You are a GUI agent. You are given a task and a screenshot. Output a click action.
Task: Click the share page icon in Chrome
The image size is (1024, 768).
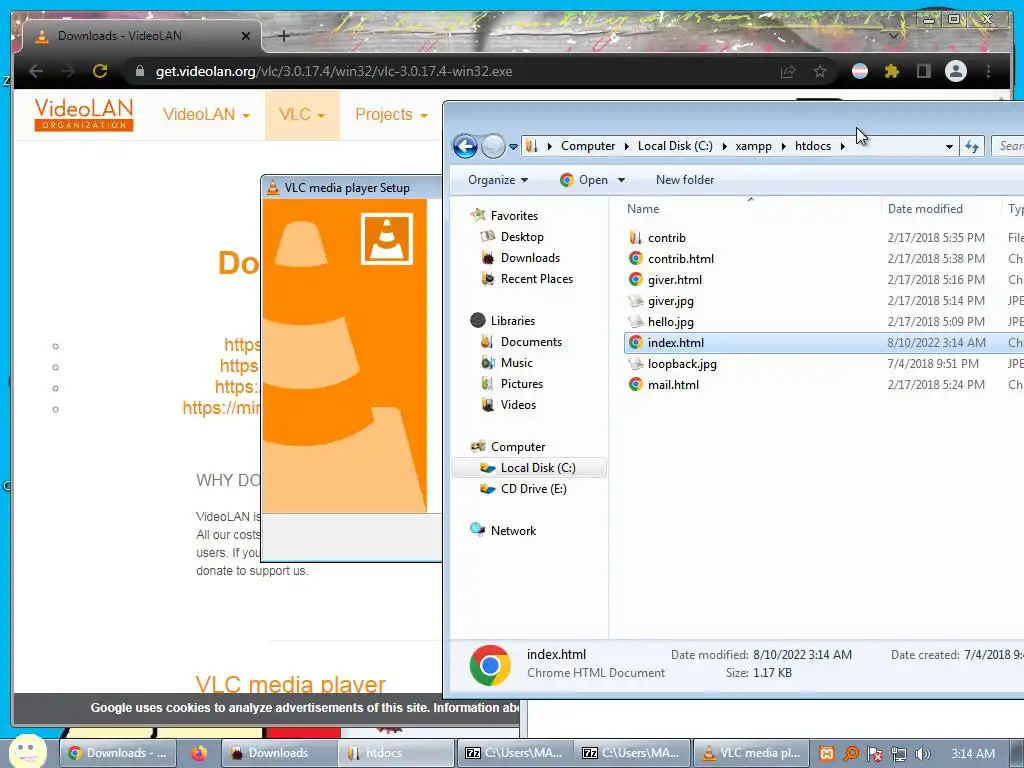(788, 71)
